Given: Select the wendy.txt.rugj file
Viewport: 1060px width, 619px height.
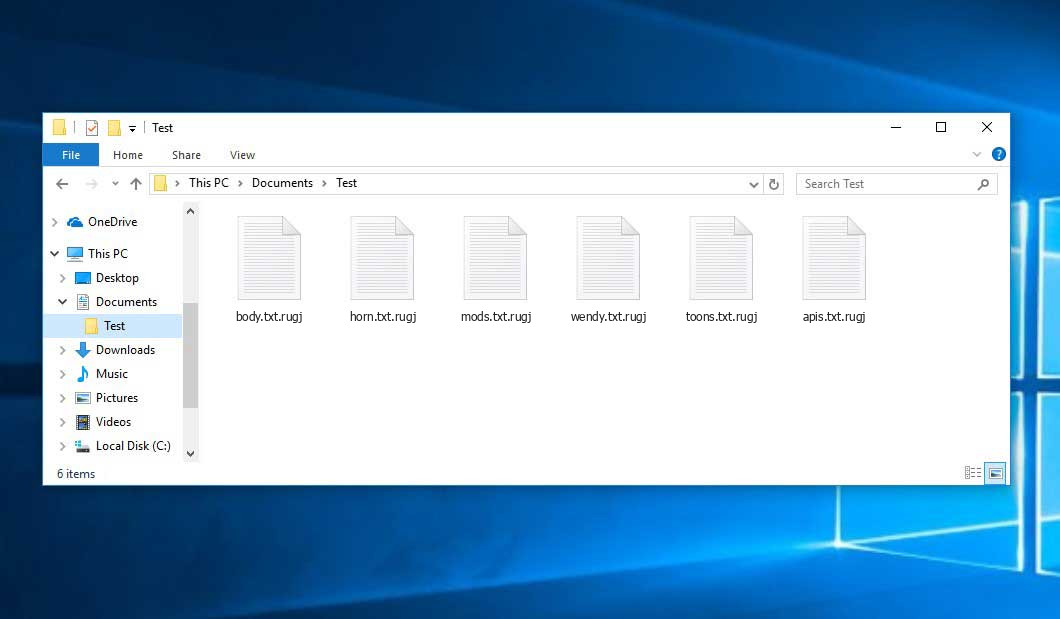Looking at the screenshot, I should pyautogui.click(x=608, y=257).
